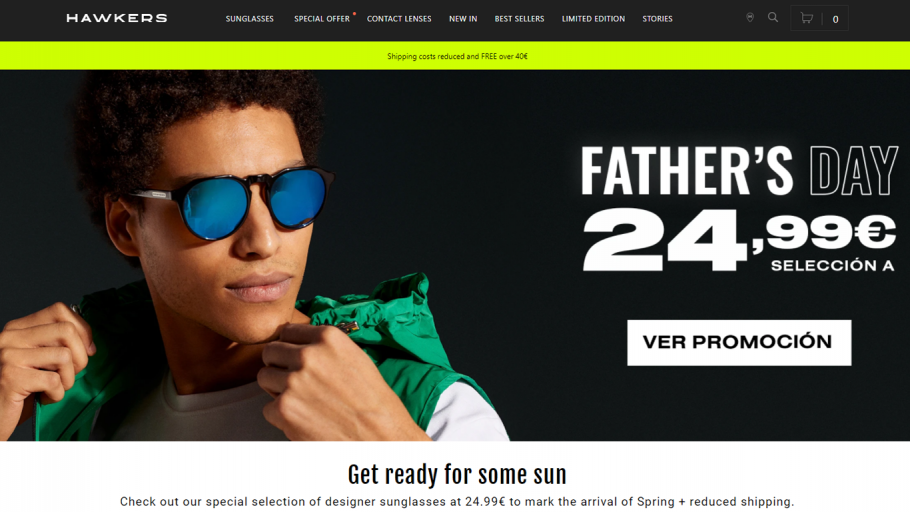Click the red dot on Special Offer
The width and height of the screenshot is (910, 512).
point(353,13)
